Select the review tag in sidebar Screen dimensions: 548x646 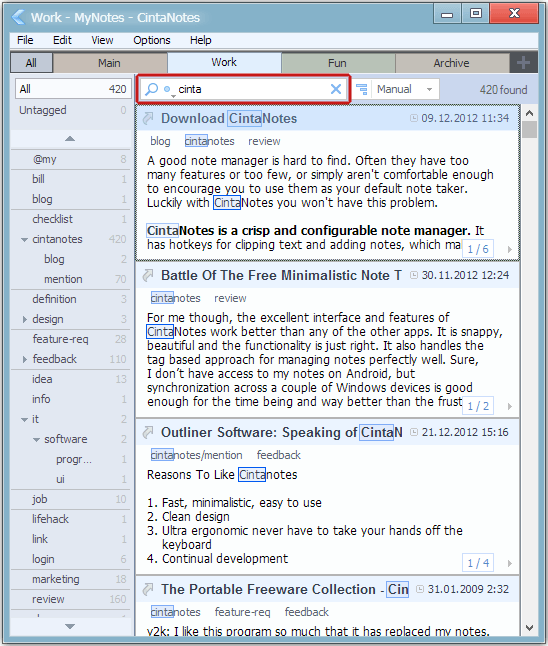[71, 599]
